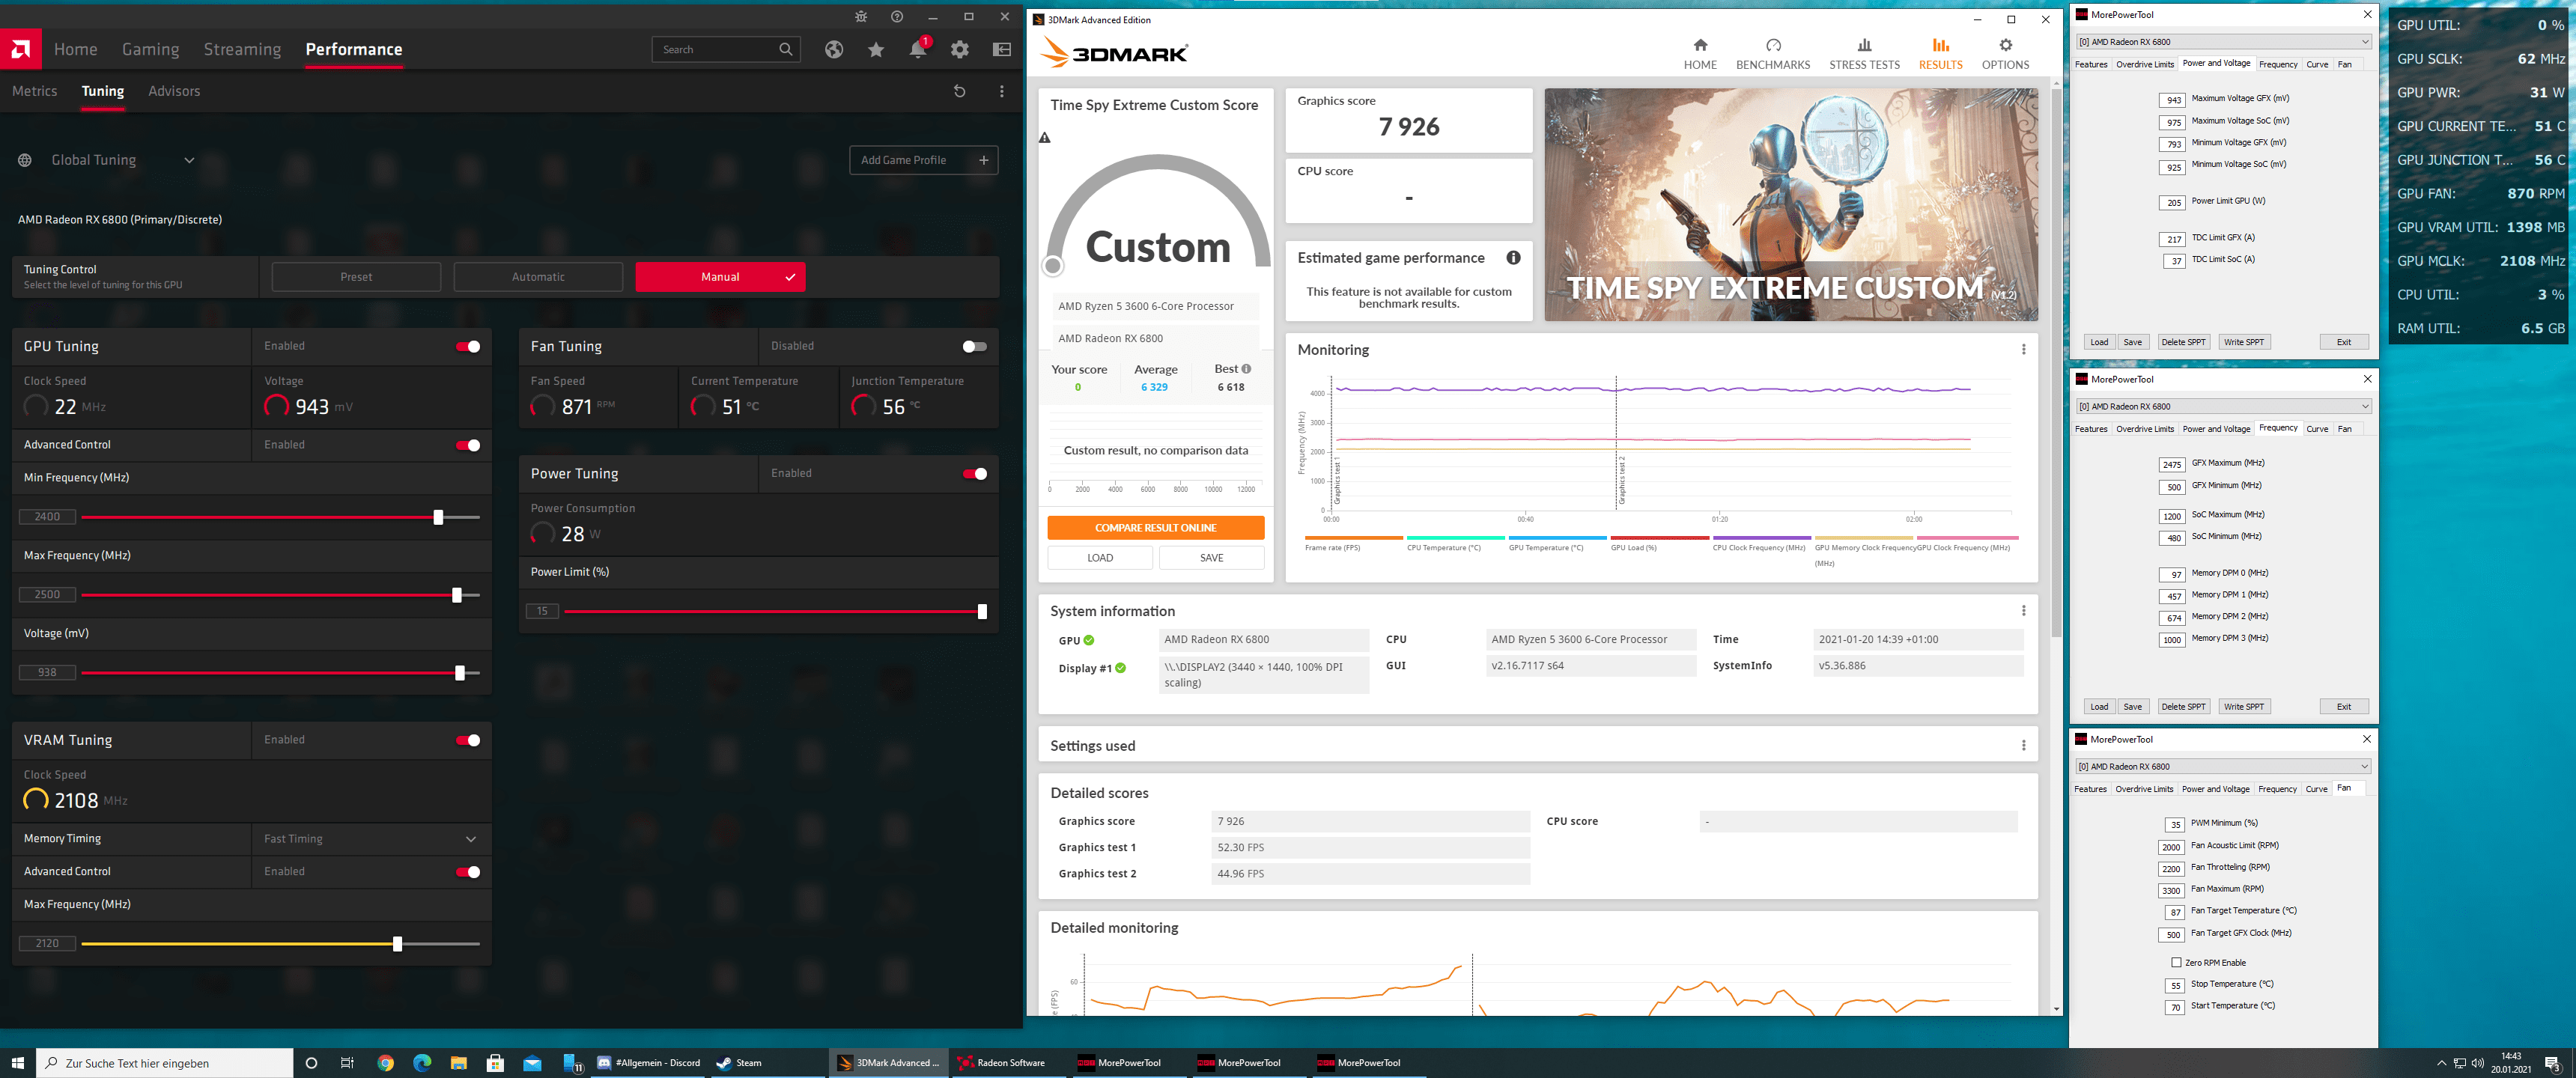Viewport: 2576px width, 1078px height.
Task: Select Automatic tuning control
Action: pyautogui.click(x=538, y=277)
